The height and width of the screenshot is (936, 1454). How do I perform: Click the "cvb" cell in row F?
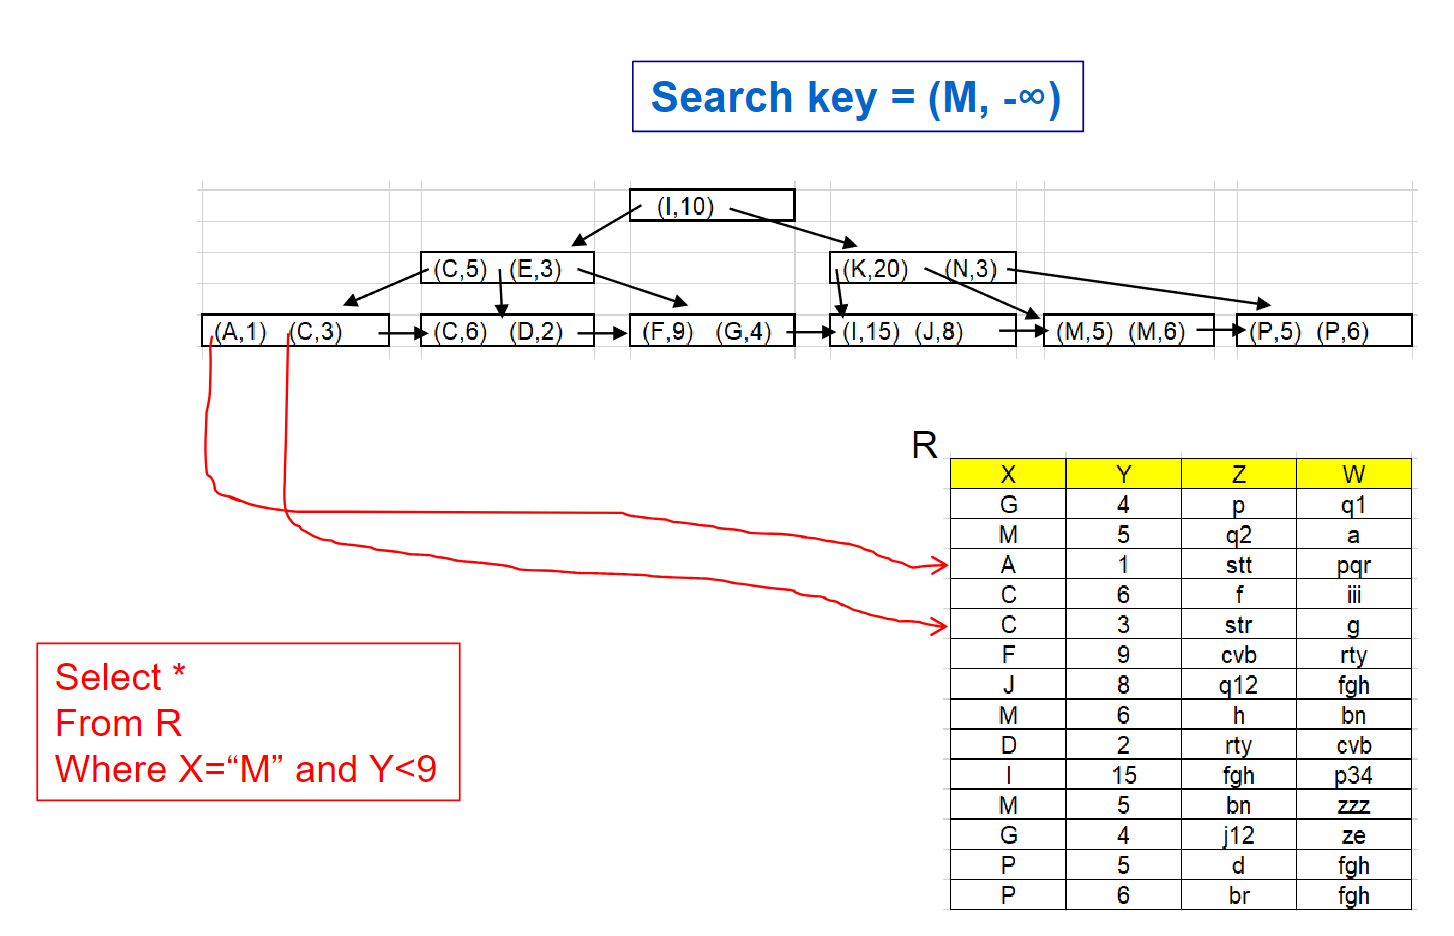1239,655
